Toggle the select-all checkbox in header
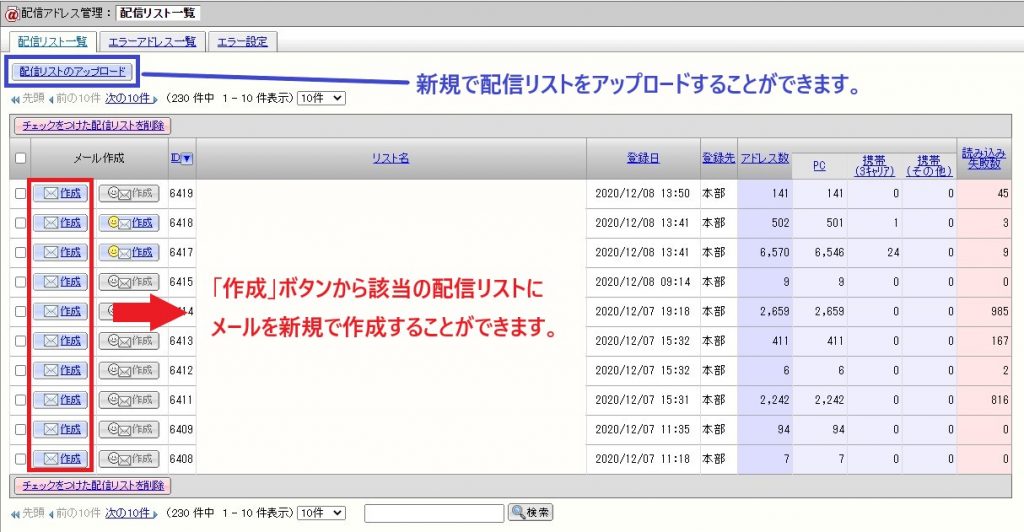Screen dimensions: 1024x532 [x=21, y=159]
